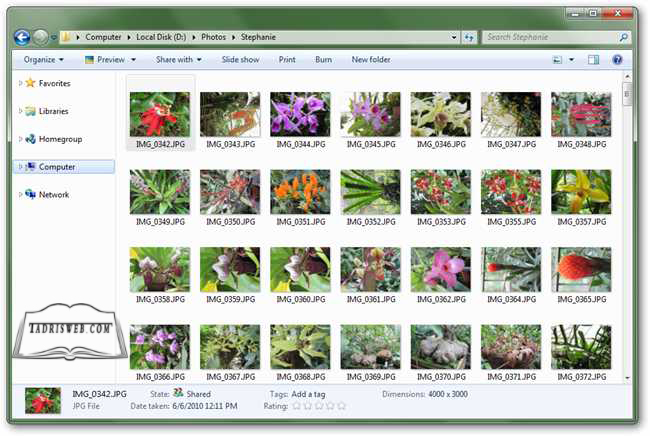Screen dimensions: 650x436
Task: Expand the Computer tree node arrow
Action: [20, 167]
